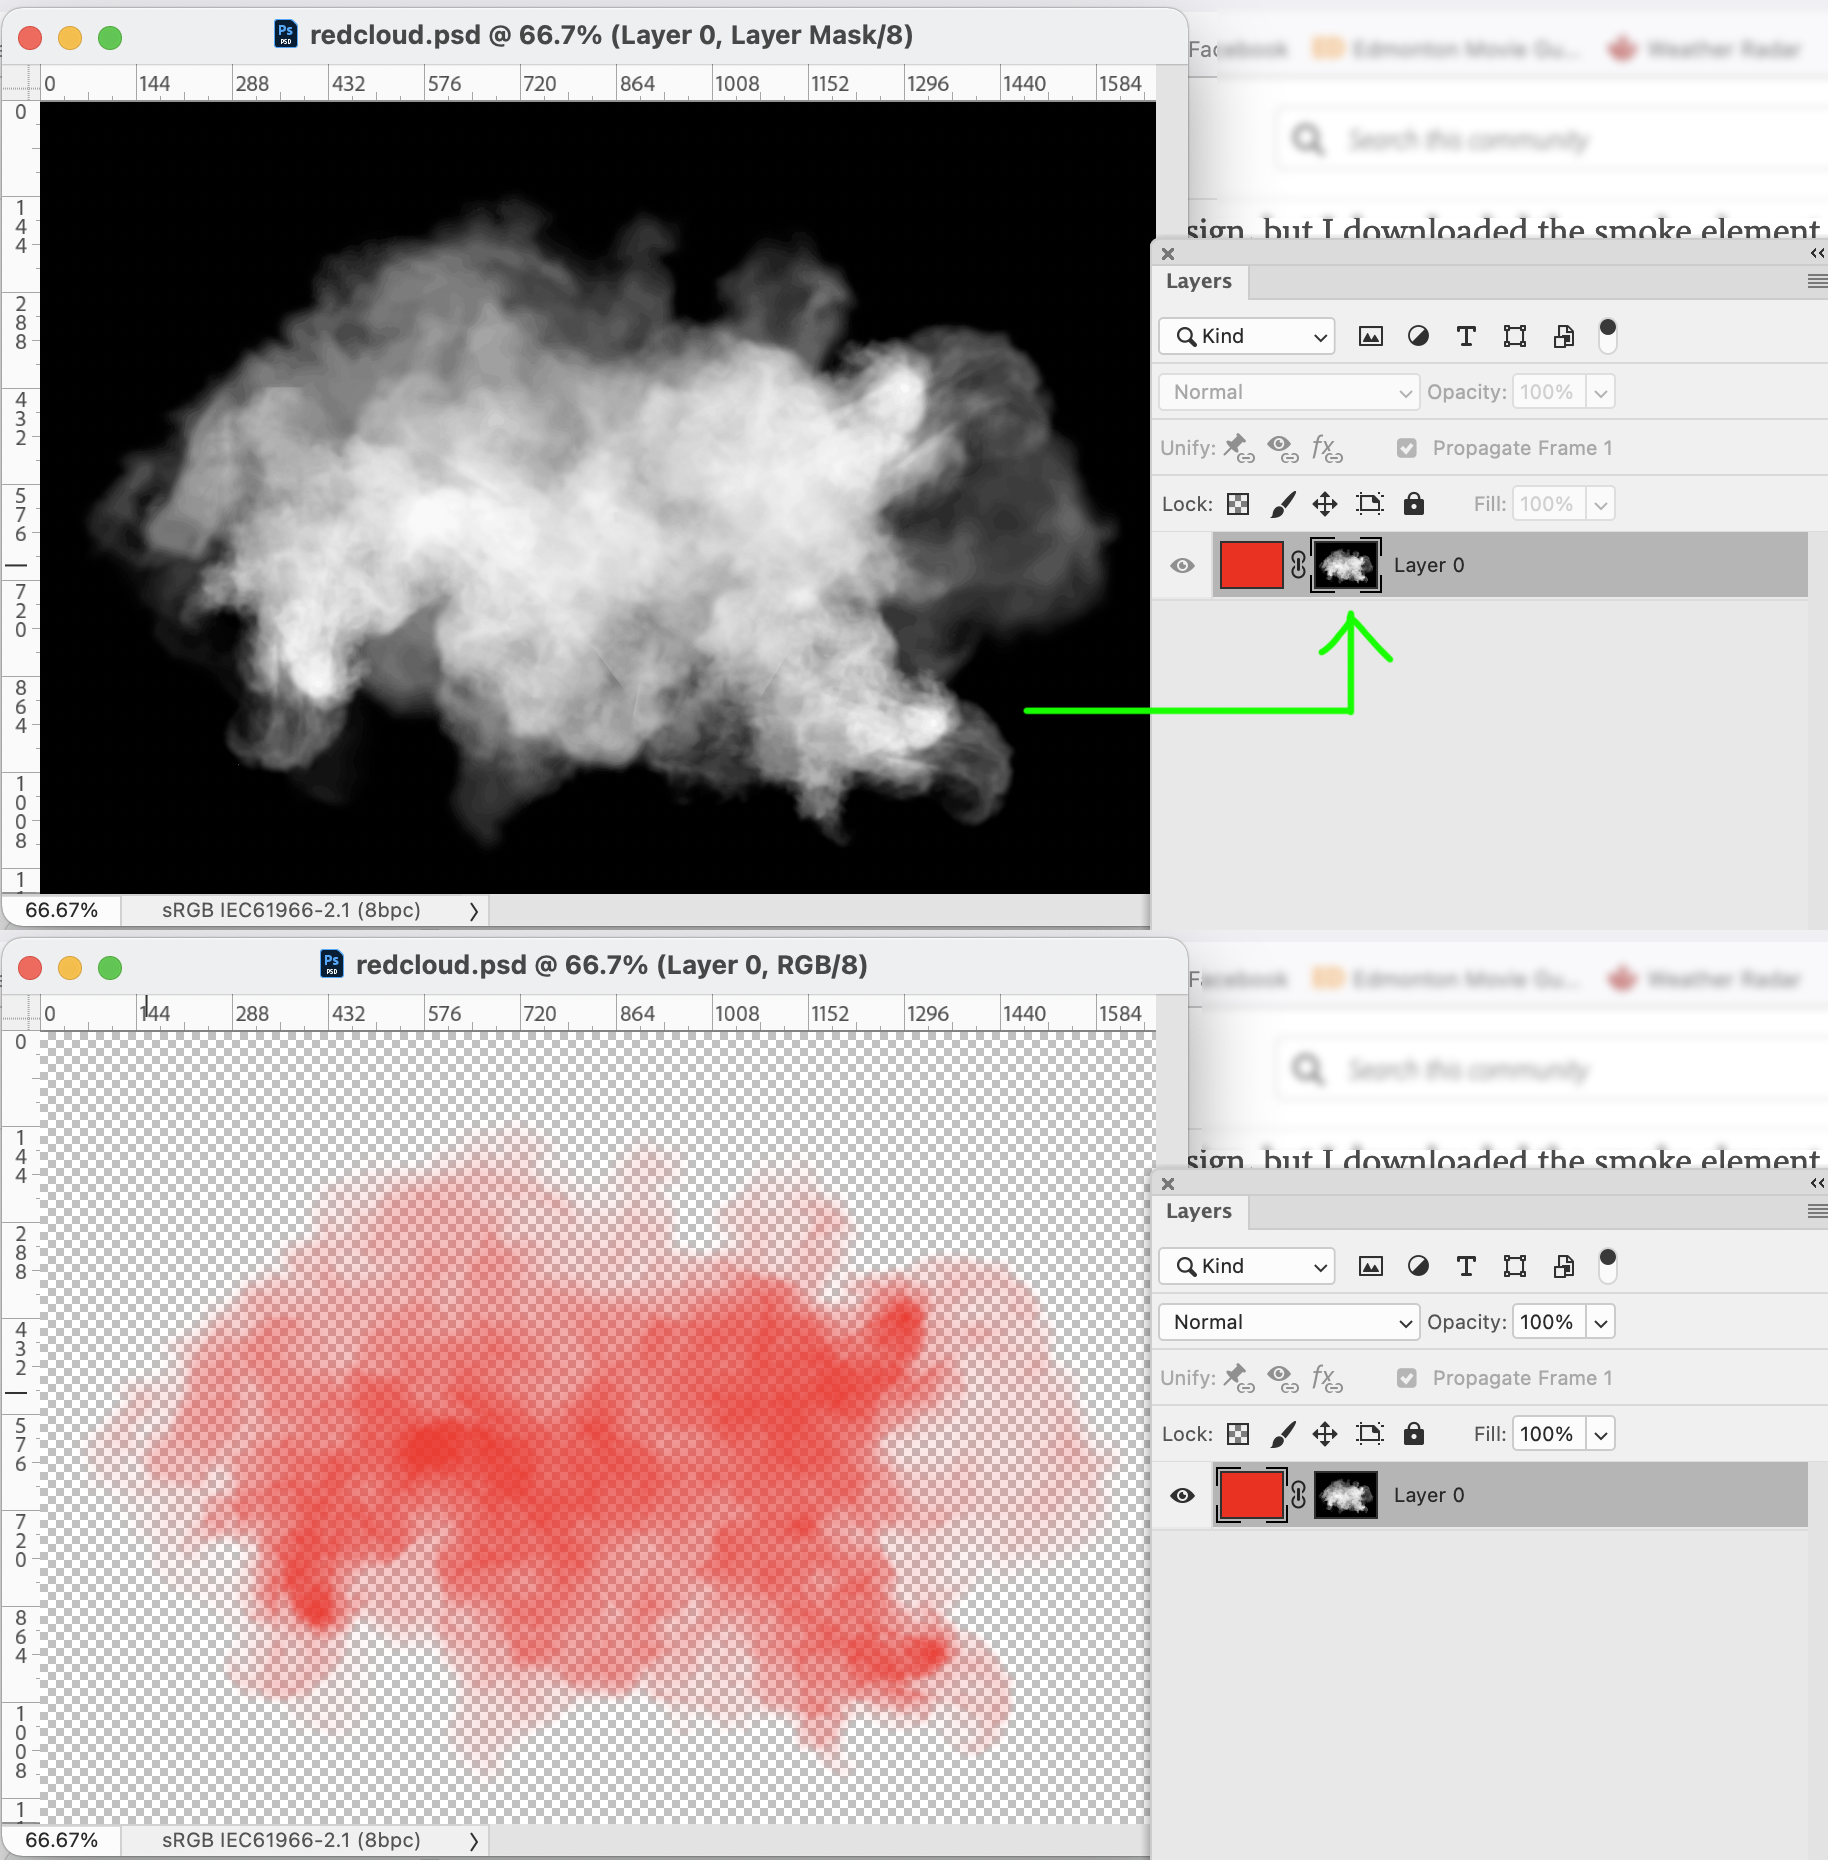
Task: Lock transparent pixels on Layer 0
Action: [x=1237, y=503]
